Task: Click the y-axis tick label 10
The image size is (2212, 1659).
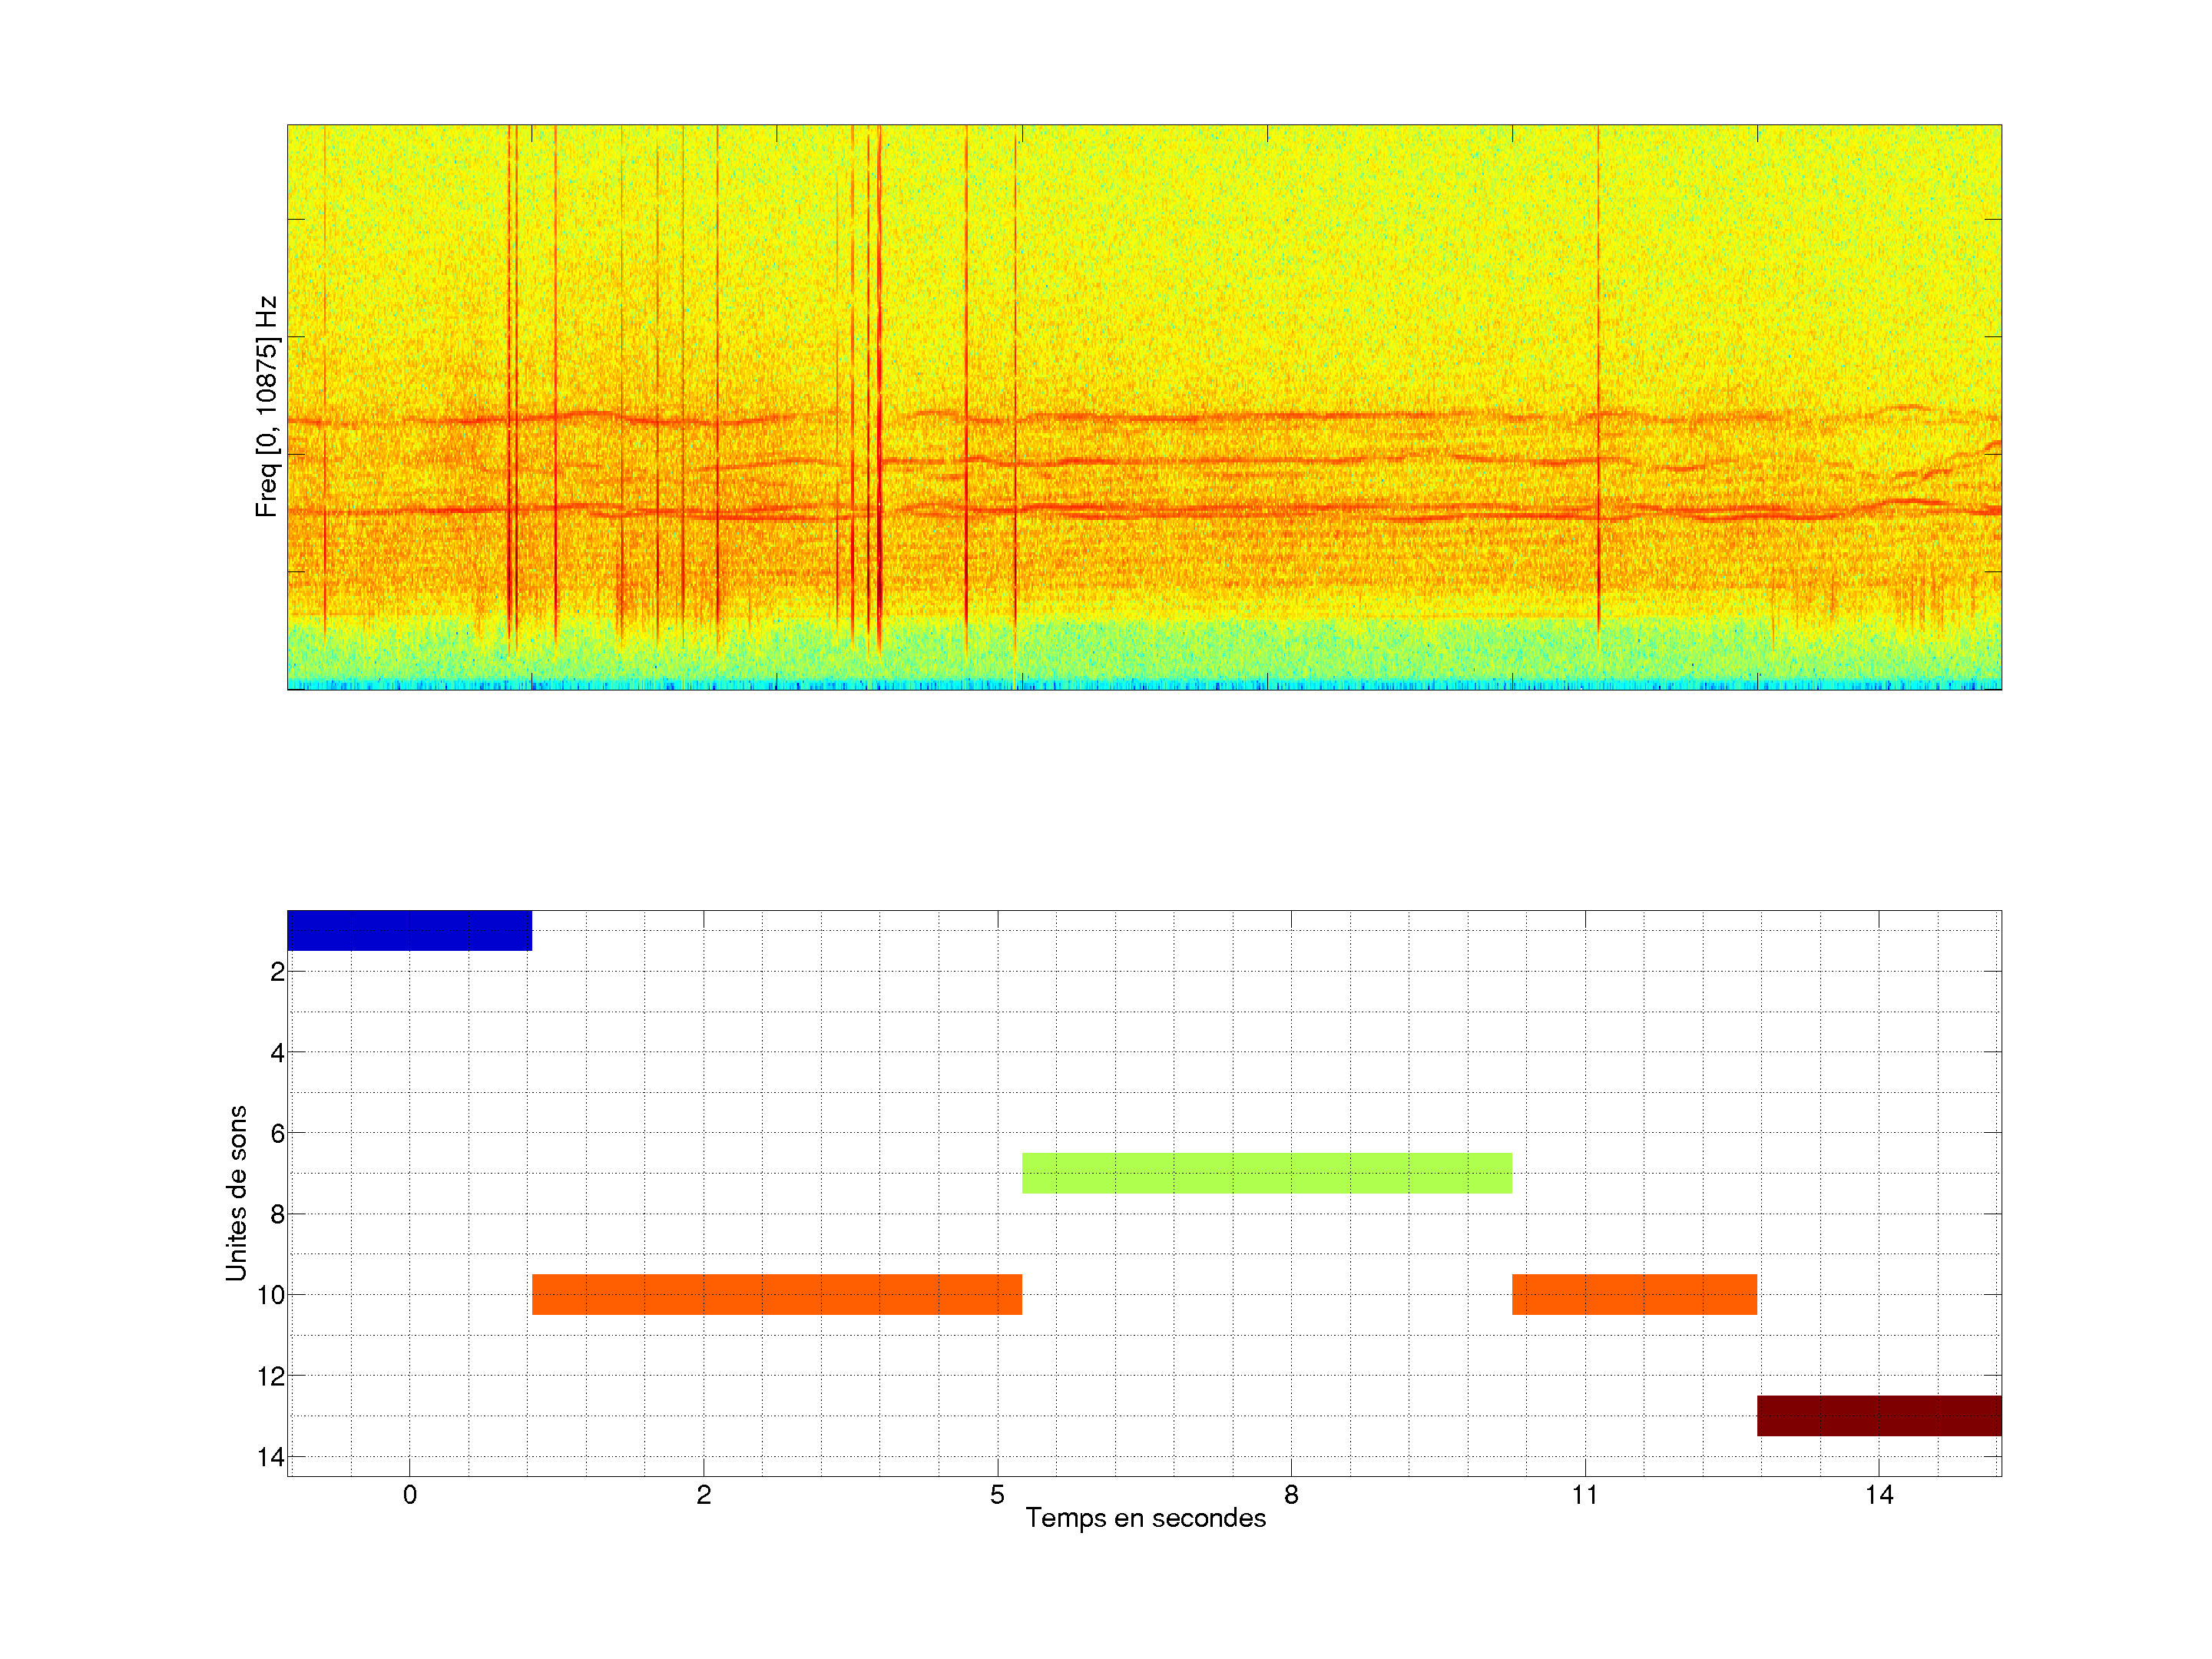Action: (x=271, y=1296)
